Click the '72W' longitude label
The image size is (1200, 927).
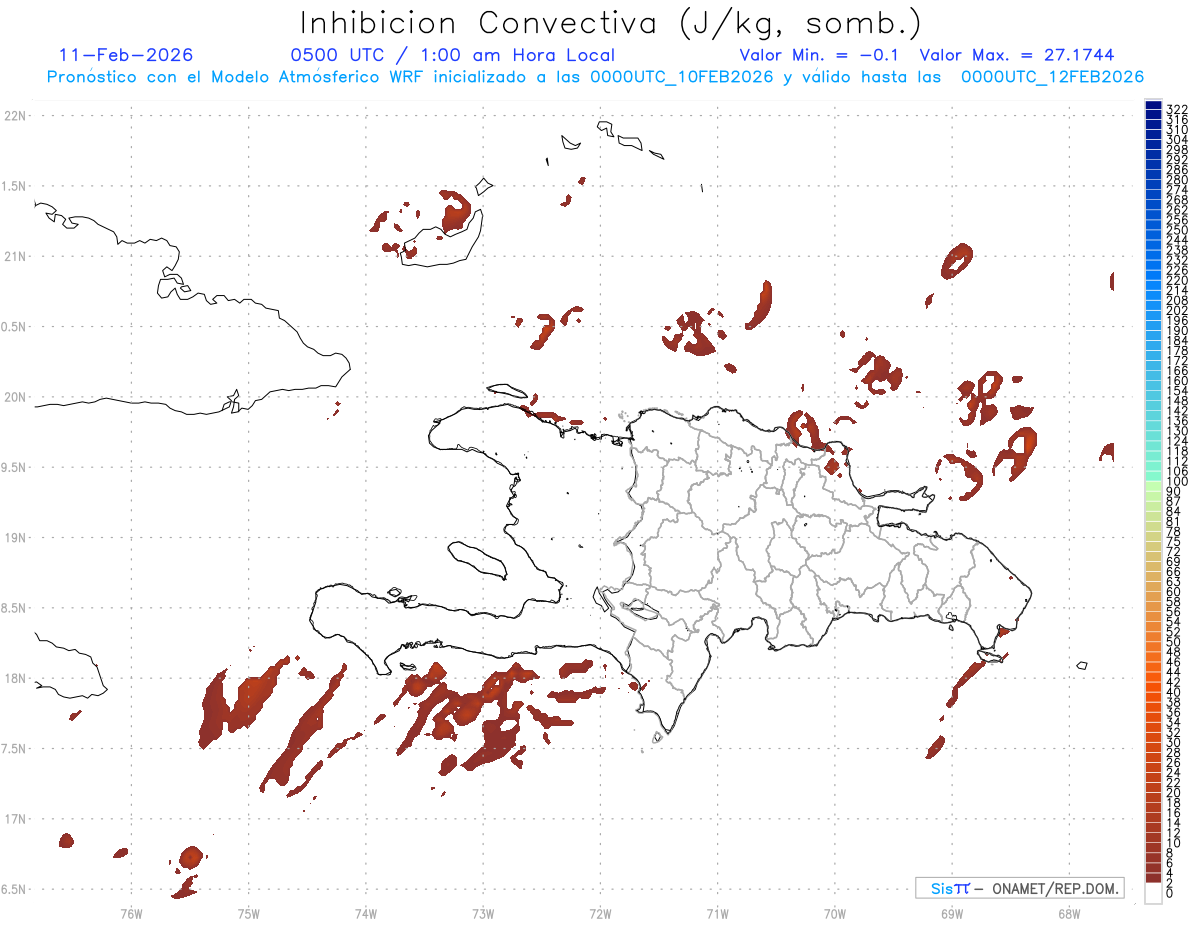click(x=600, y=913)
